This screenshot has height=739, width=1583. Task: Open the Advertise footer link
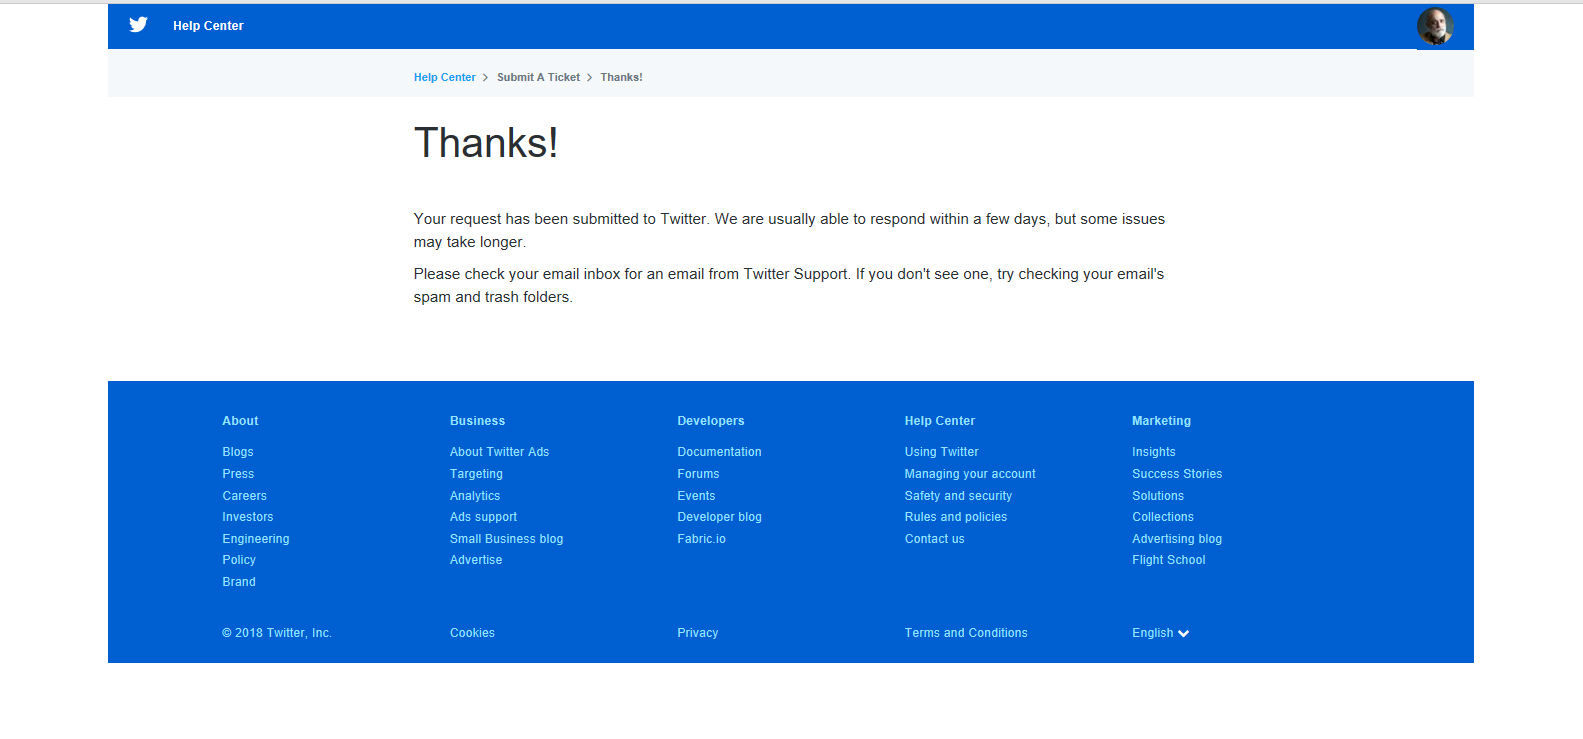pos(476,560)
